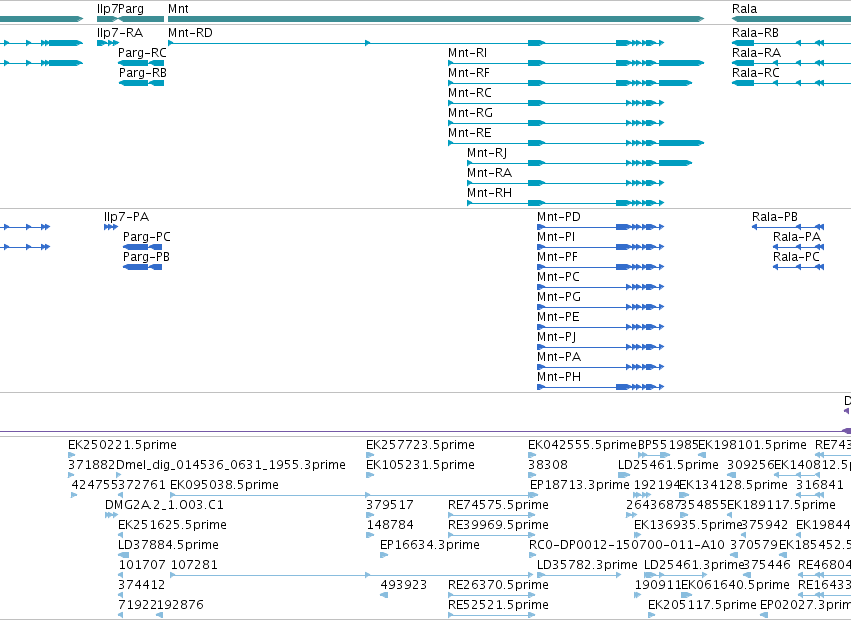Click EST EP16634.3prime
Screen dimensions: 851x620
(430, 545)
